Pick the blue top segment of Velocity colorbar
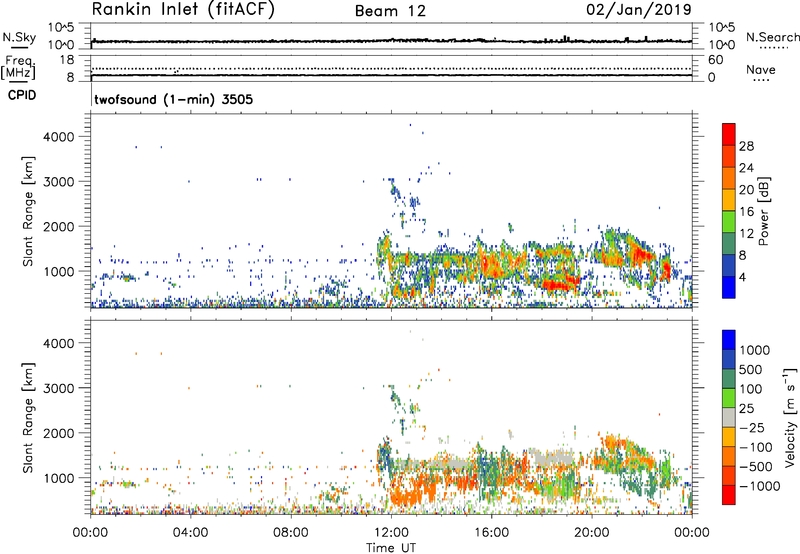 pyautogui.click(x=729, y=340)
